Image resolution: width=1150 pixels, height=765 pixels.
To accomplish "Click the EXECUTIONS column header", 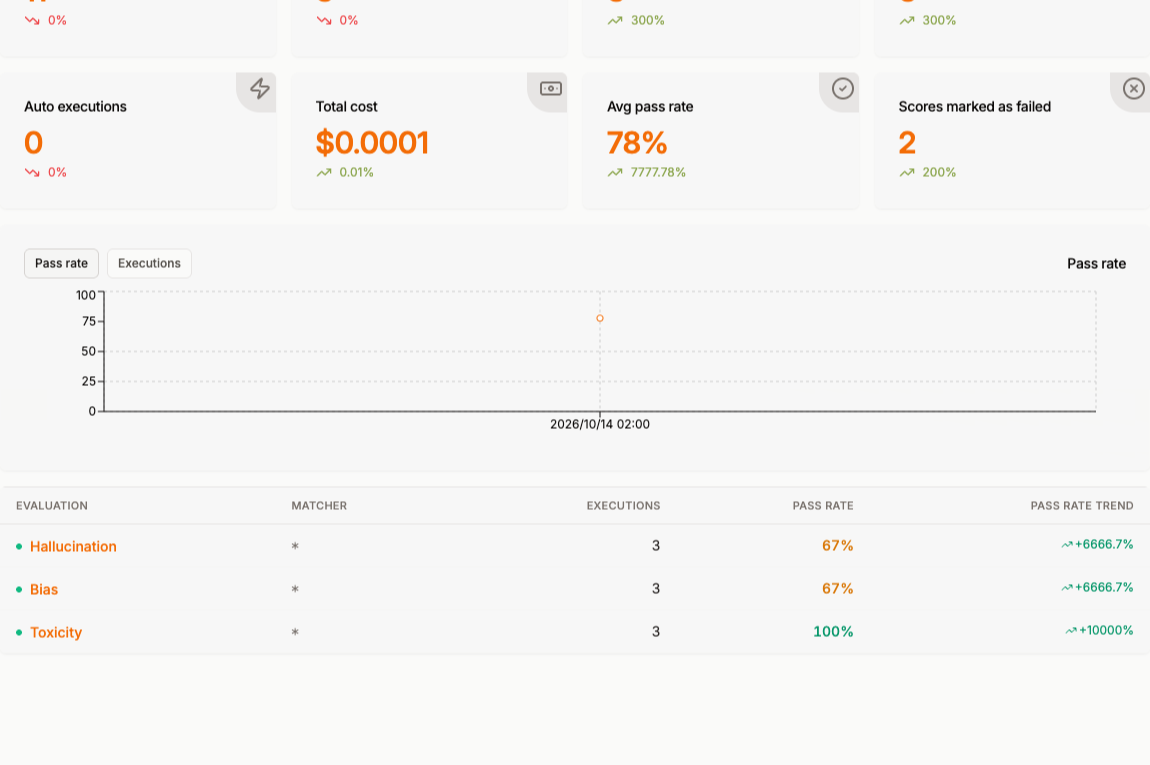I will coord(623,505).
